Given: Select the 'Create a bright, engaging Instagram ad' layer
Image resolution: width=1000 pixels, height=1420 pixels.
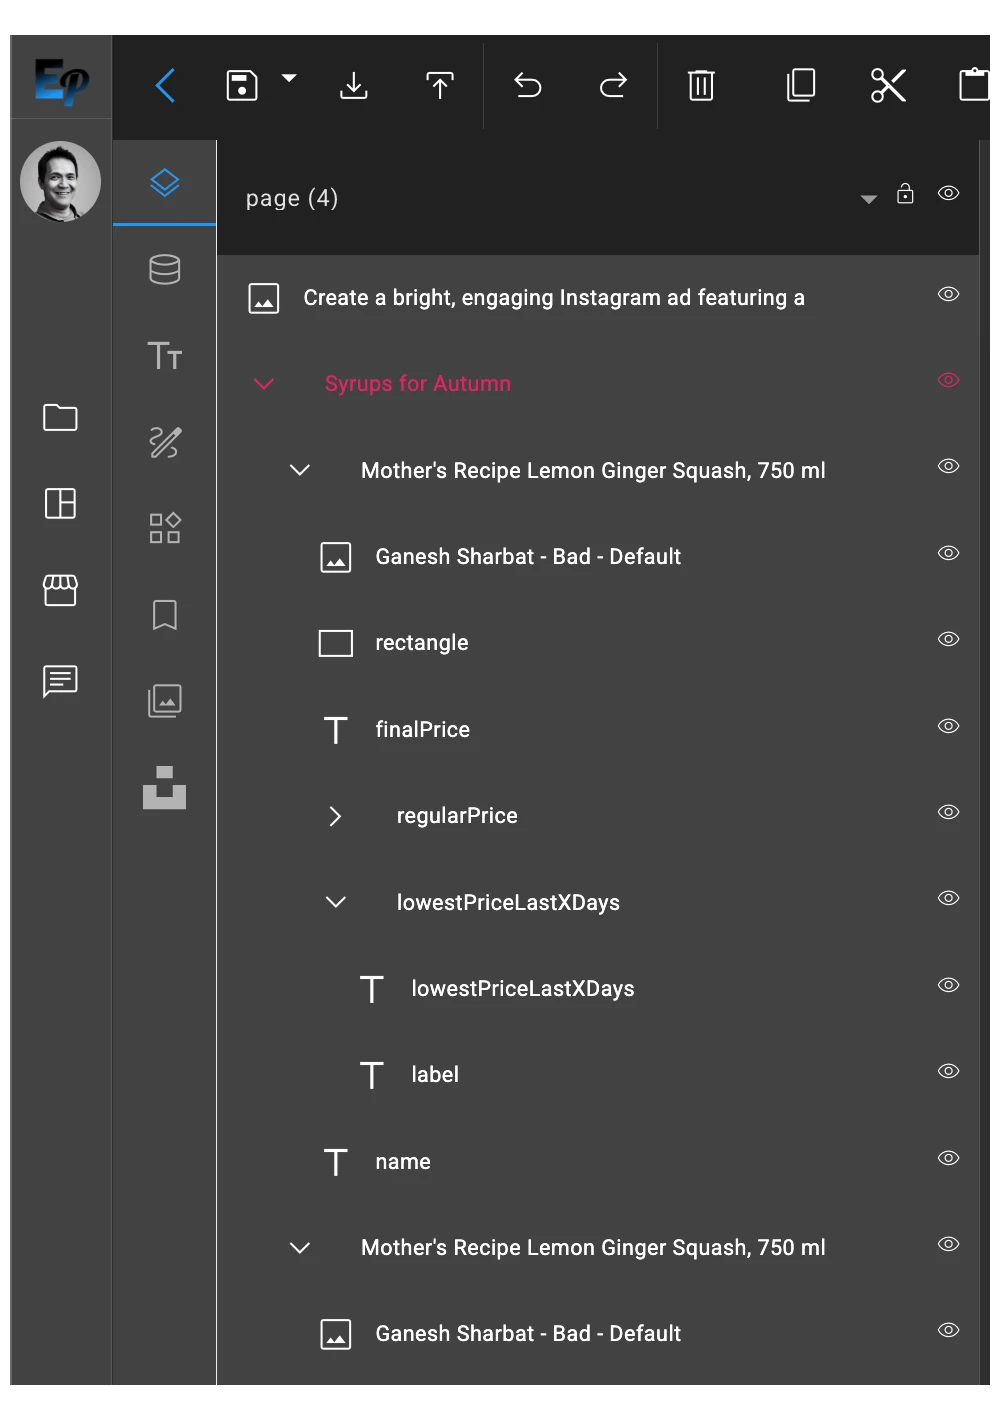Looking at the screenshot, I should pos(554,298).
